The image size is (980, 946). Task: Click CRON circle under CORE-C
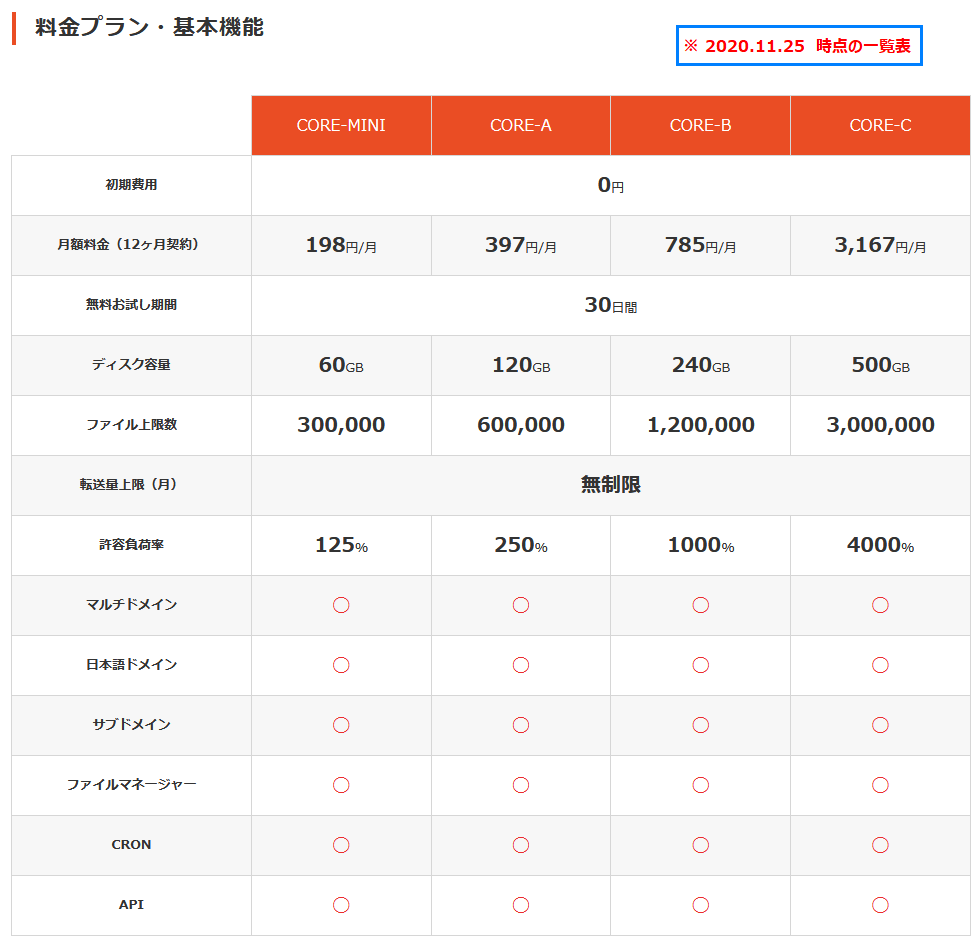tap(880, 845)
